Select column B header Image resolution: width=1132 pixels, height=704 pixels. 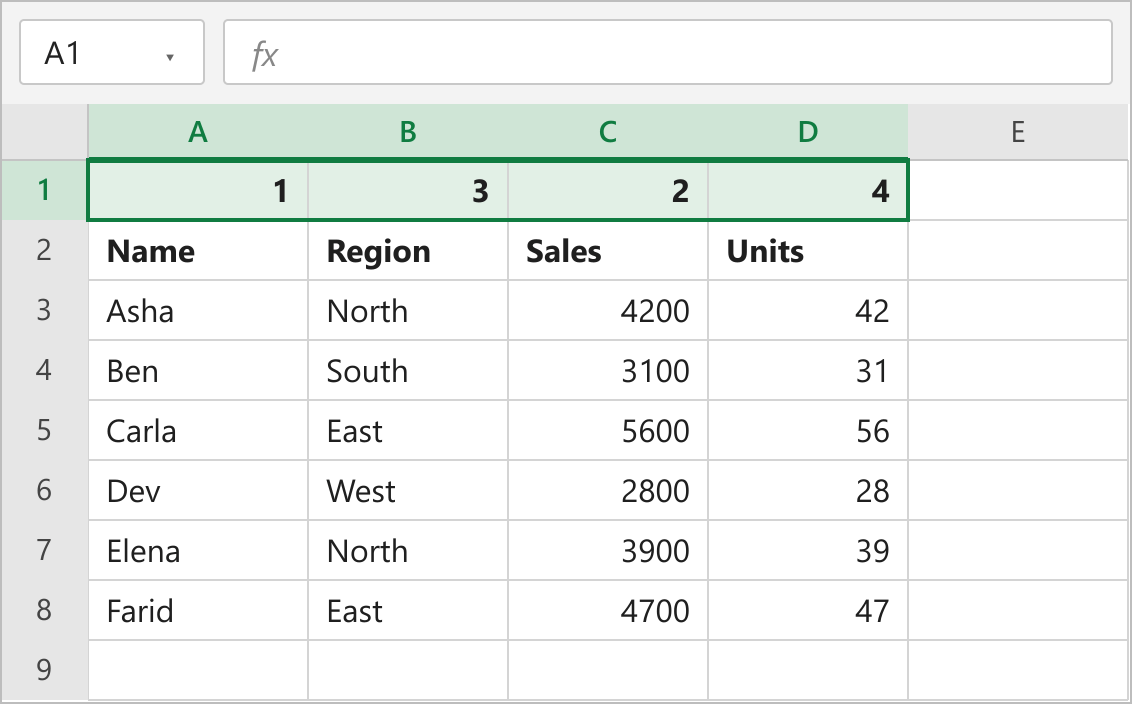408,131
